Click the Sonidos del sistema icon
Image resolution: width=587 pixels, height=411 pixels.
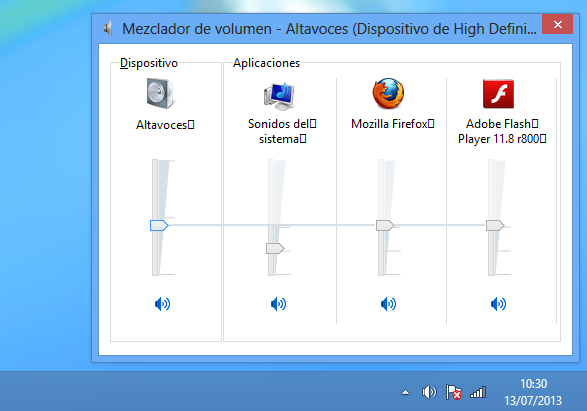[279, 96]
